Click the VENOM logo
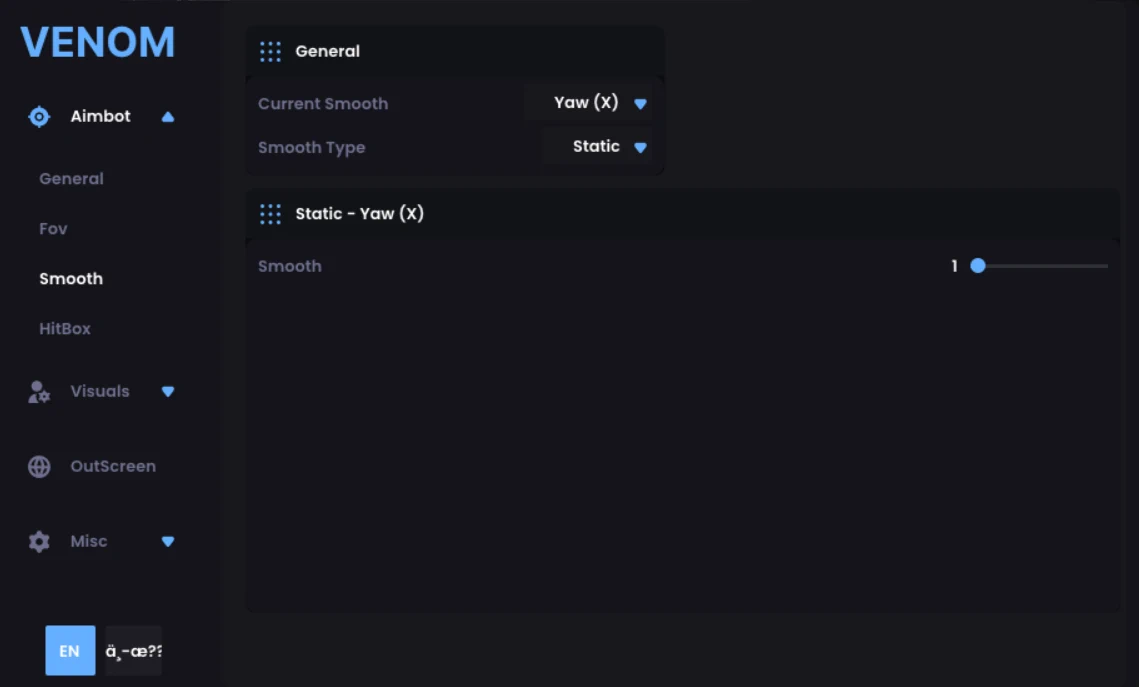 click(98, 42)
